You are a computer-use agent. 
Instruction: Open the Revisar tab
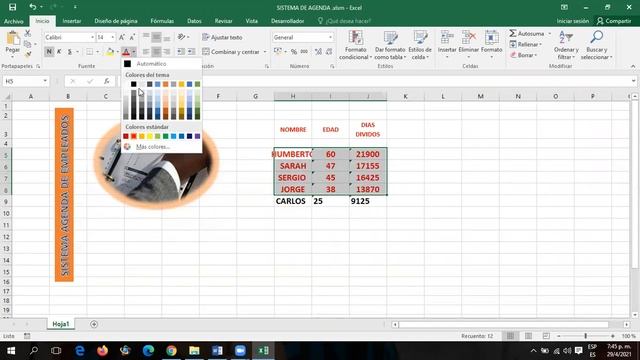pos(223,21)
